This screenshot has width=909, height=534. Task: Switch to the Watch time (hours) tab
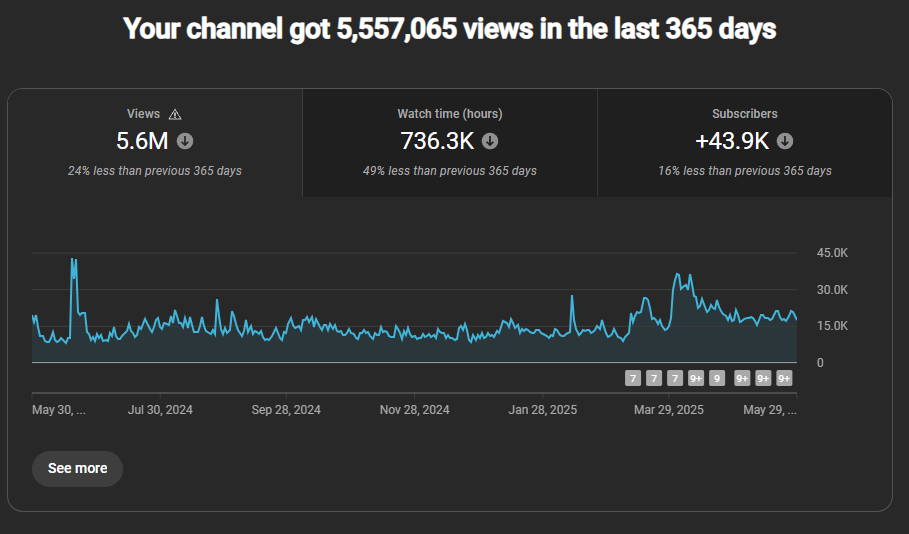[450, 143]
